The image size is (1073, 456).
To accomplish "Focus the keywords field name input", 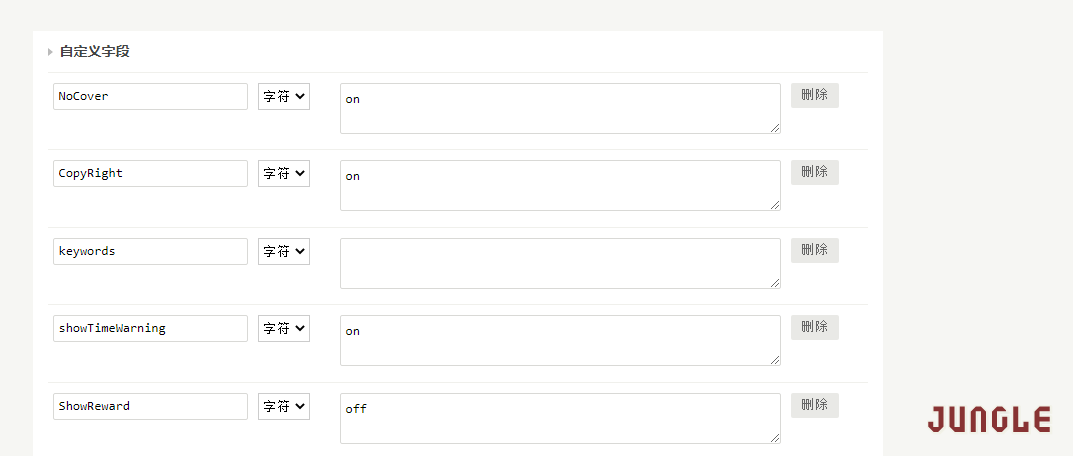I will tap(151, 251).
